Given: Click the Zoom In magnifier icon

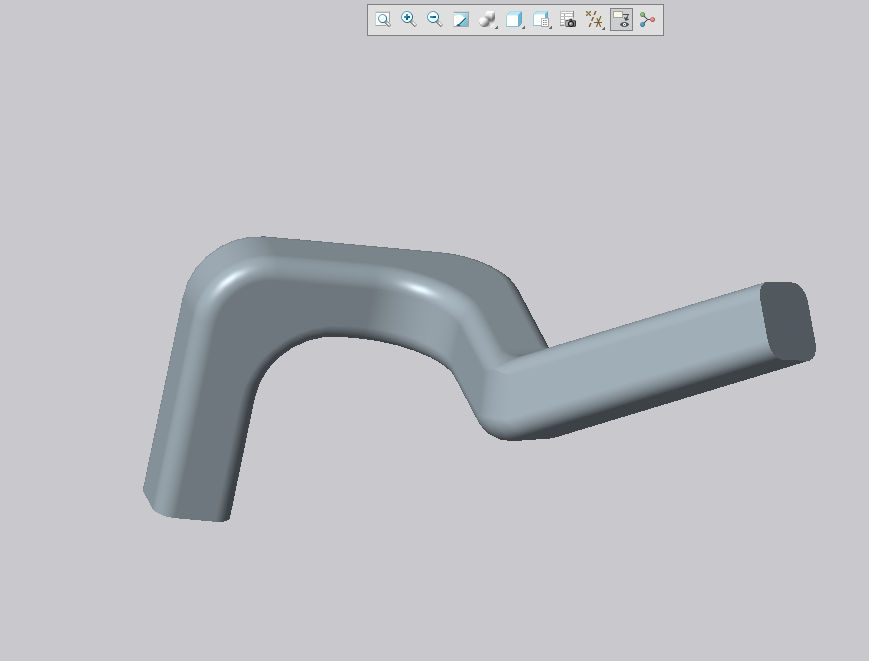Looking at the screenshot, I should [409, 20].
